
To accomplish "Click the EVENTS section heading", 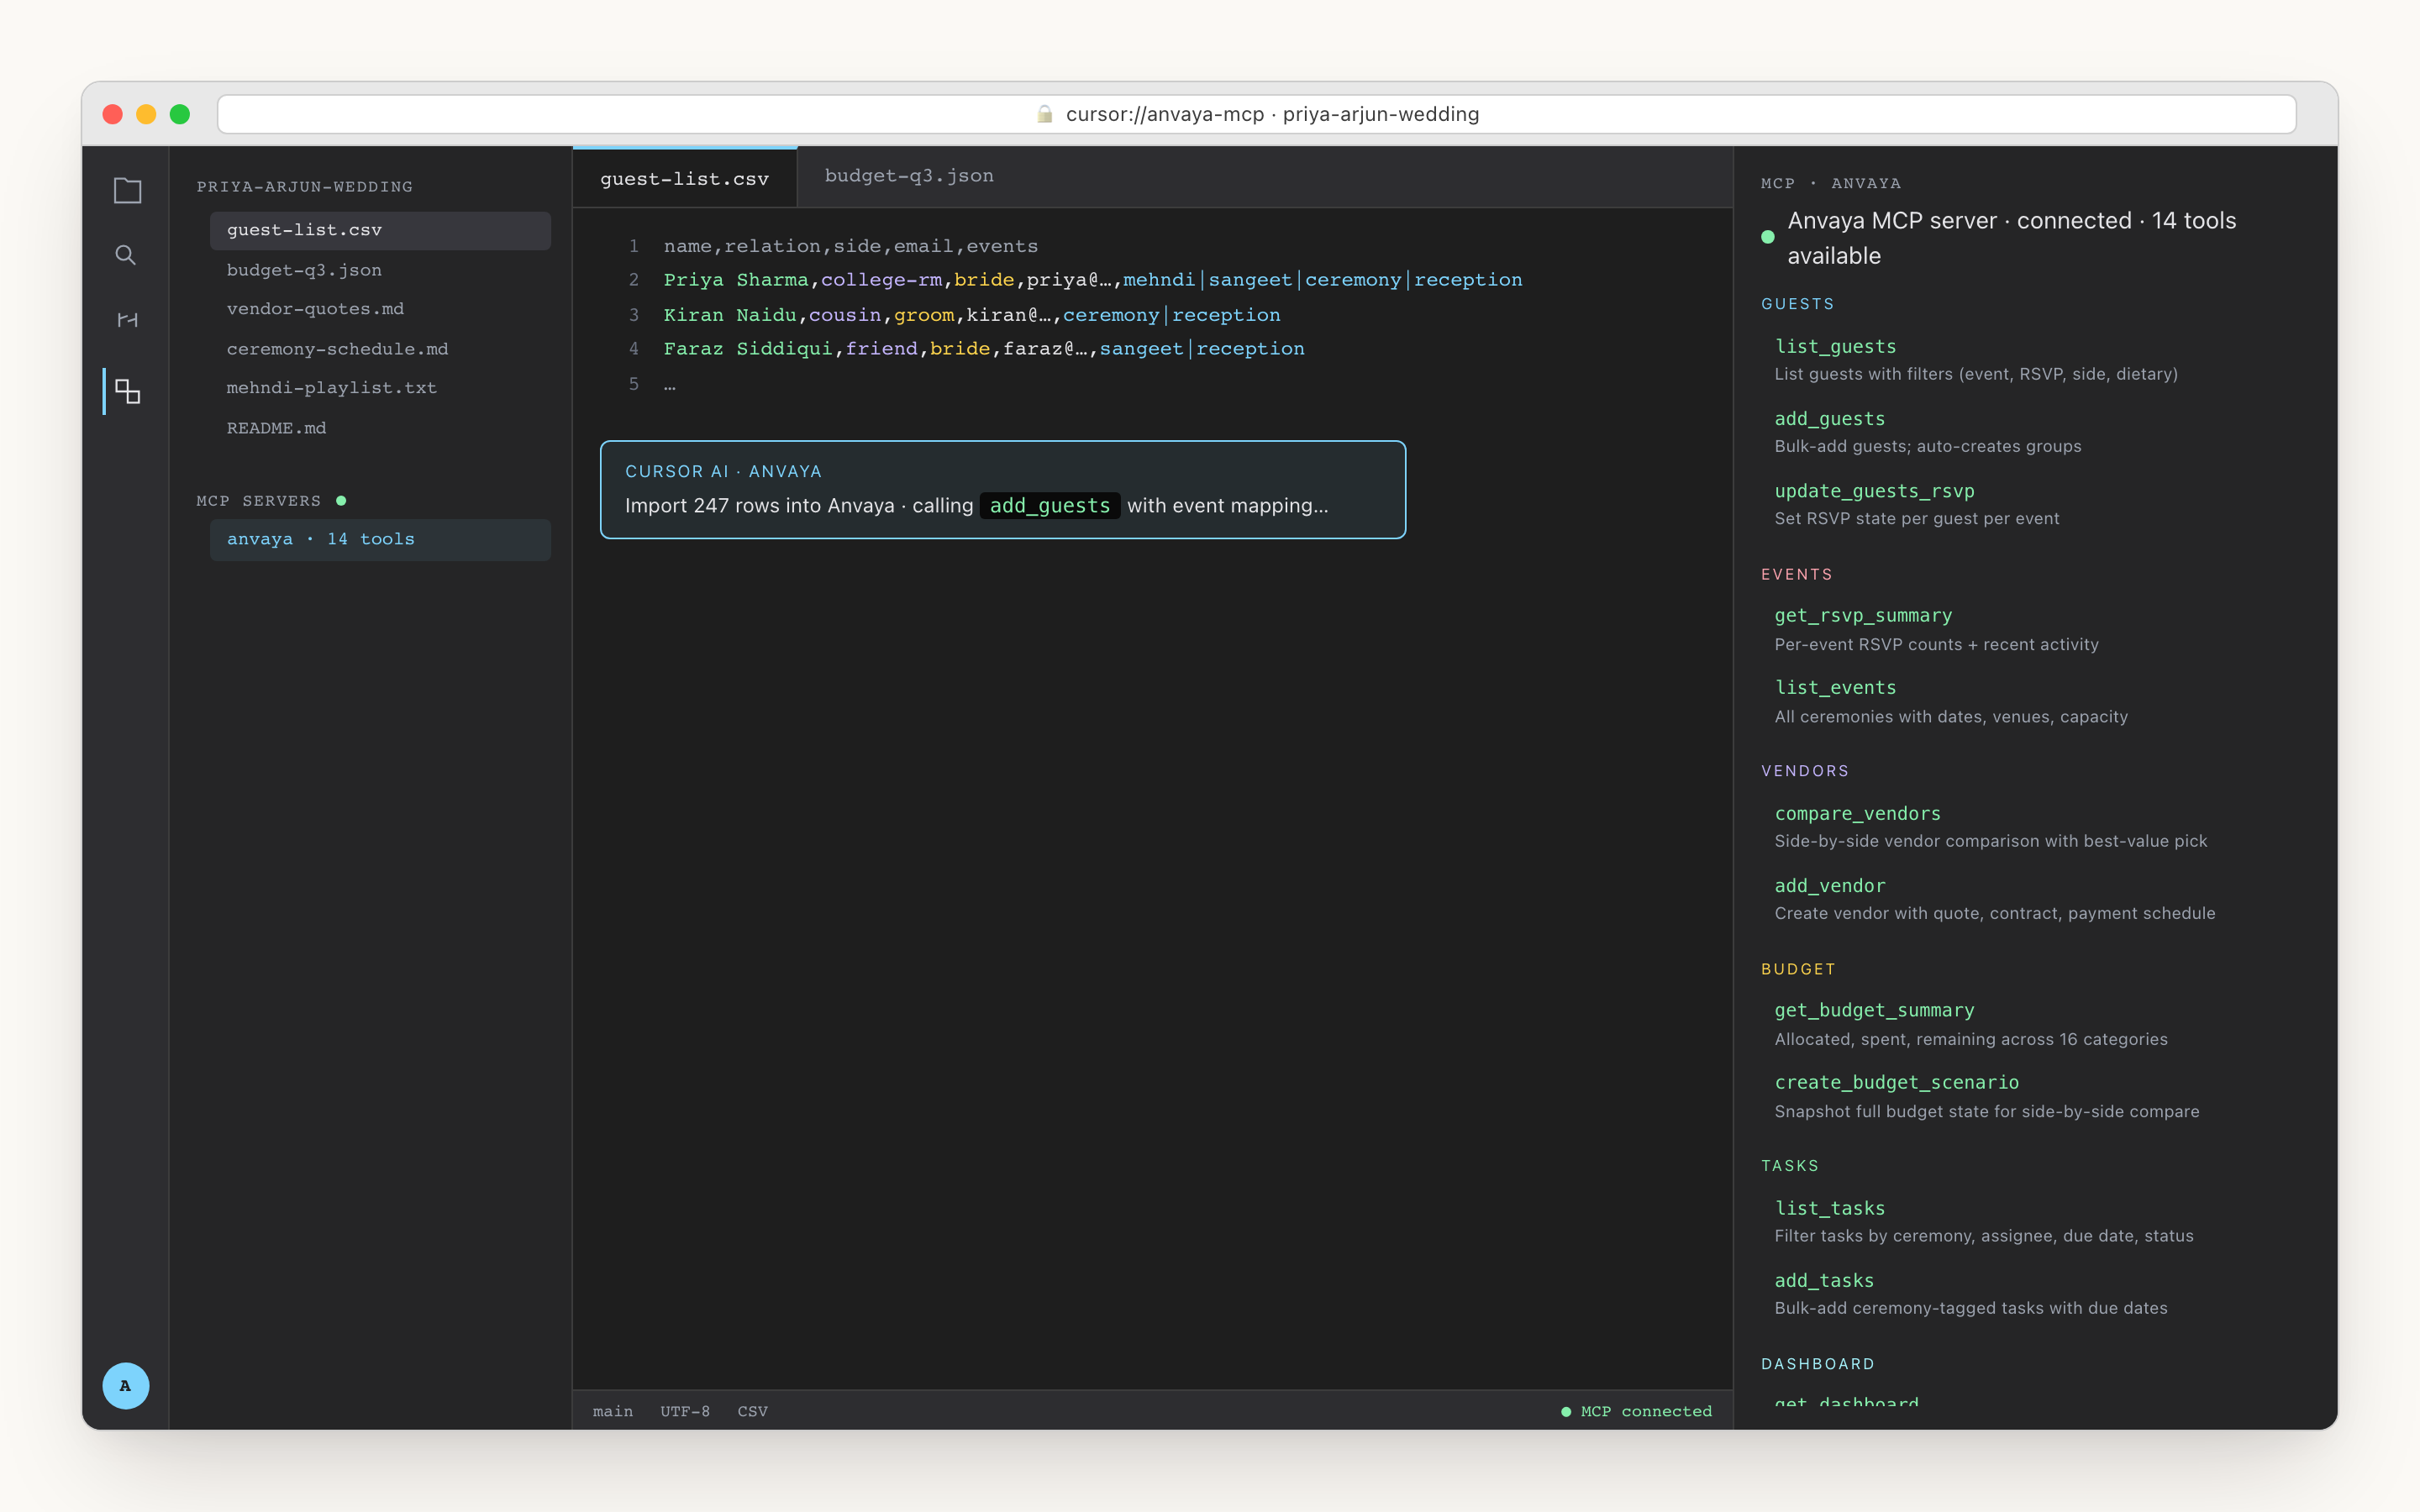I will click(1796, 574).
